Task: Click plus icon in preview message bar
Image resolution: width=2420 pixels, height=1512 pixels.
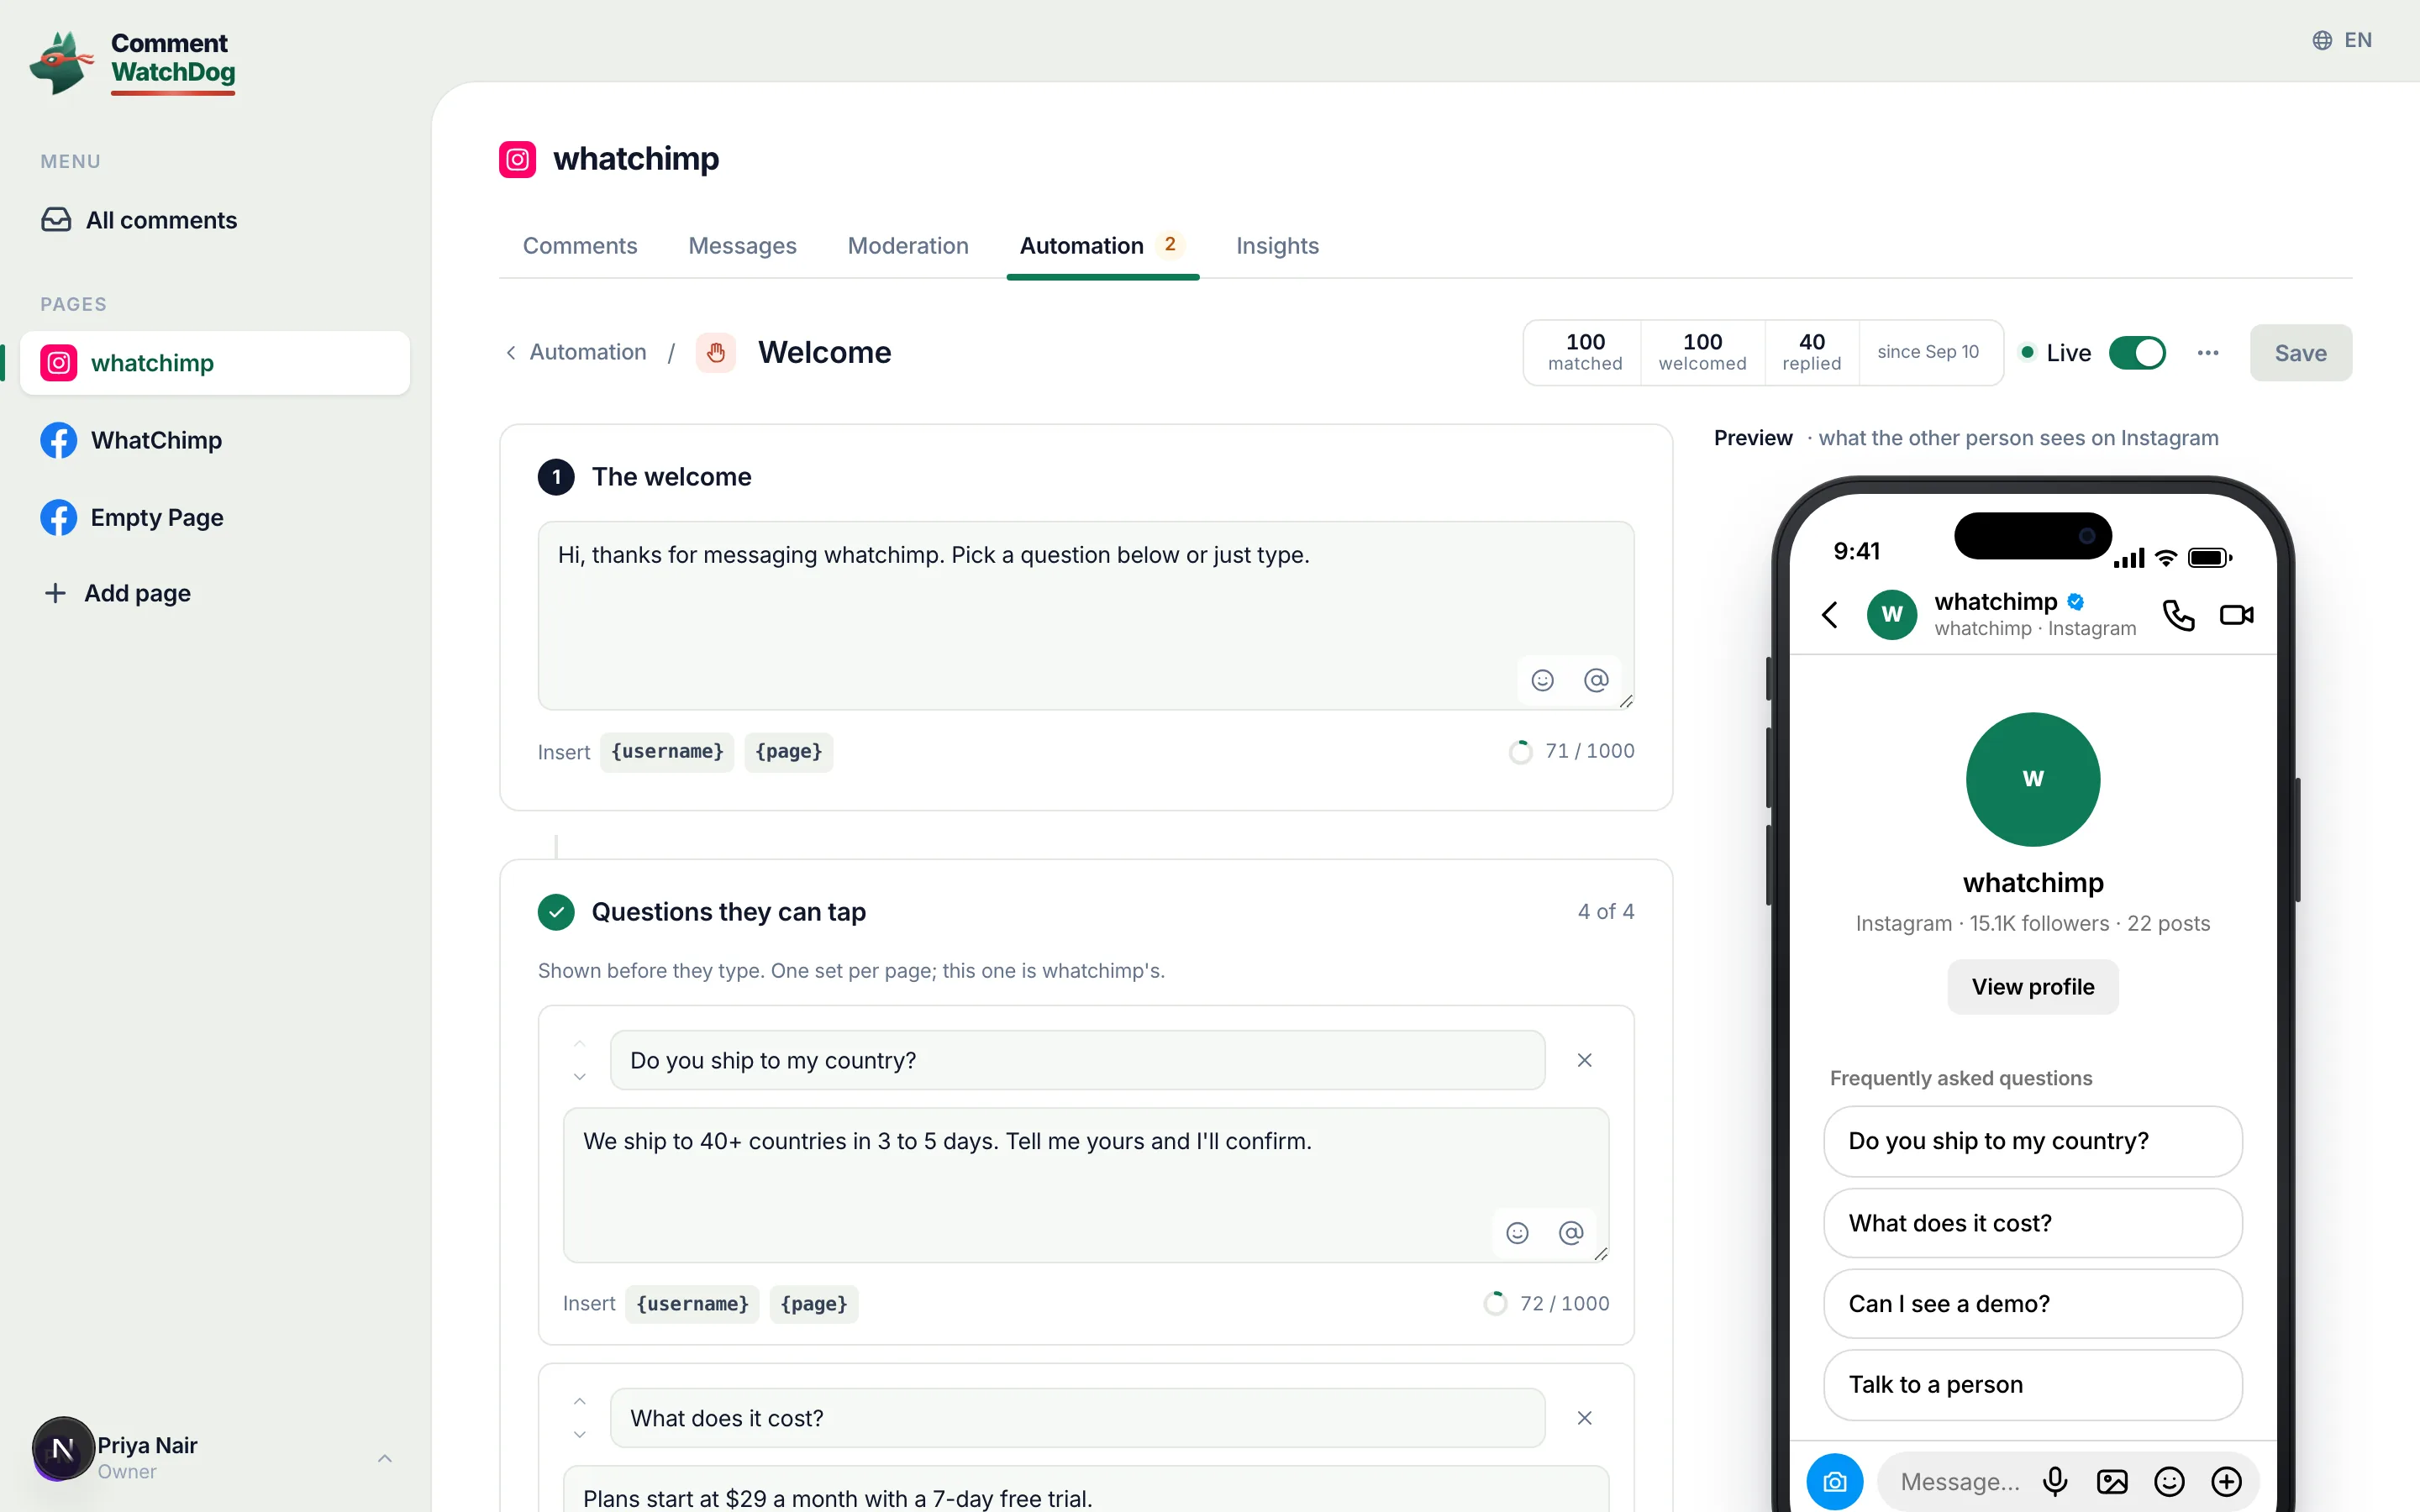Action: pyautogui.click(x=2226, y=1482)
